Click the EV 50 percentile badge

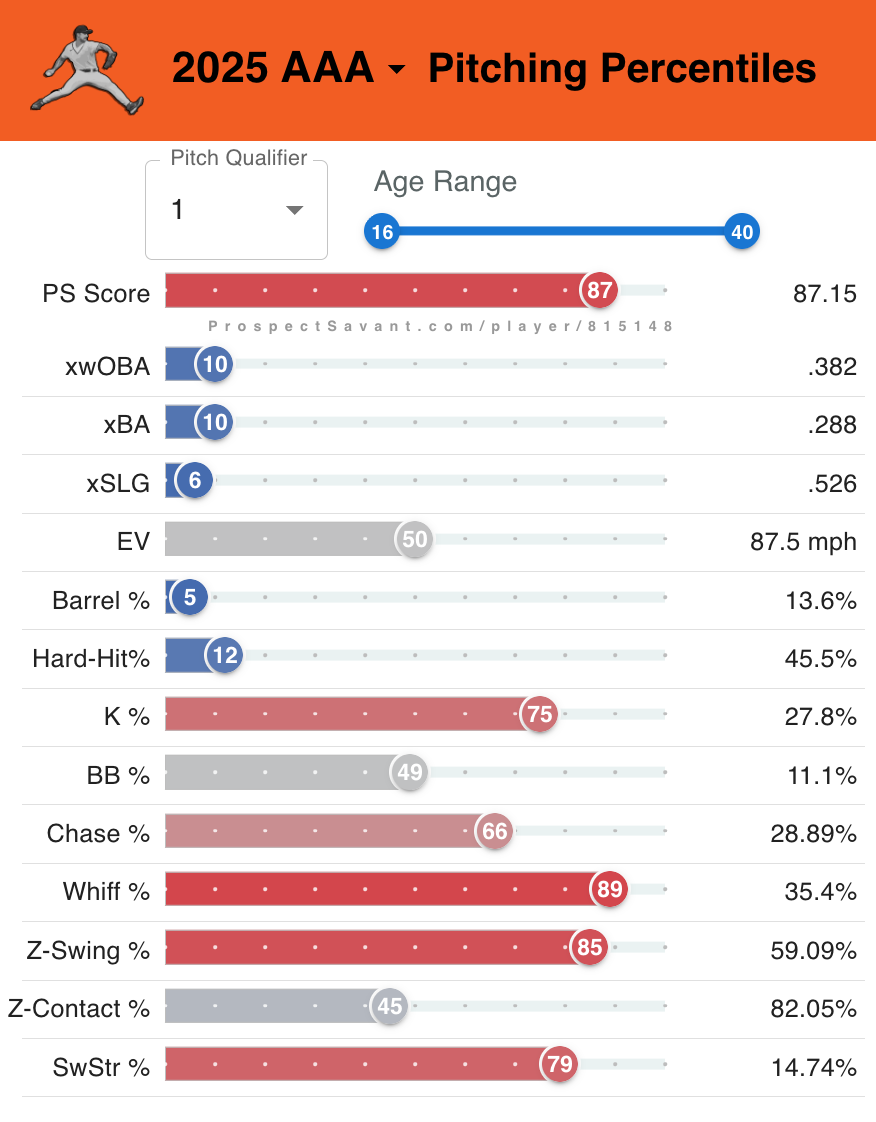[x=414, y=540]
